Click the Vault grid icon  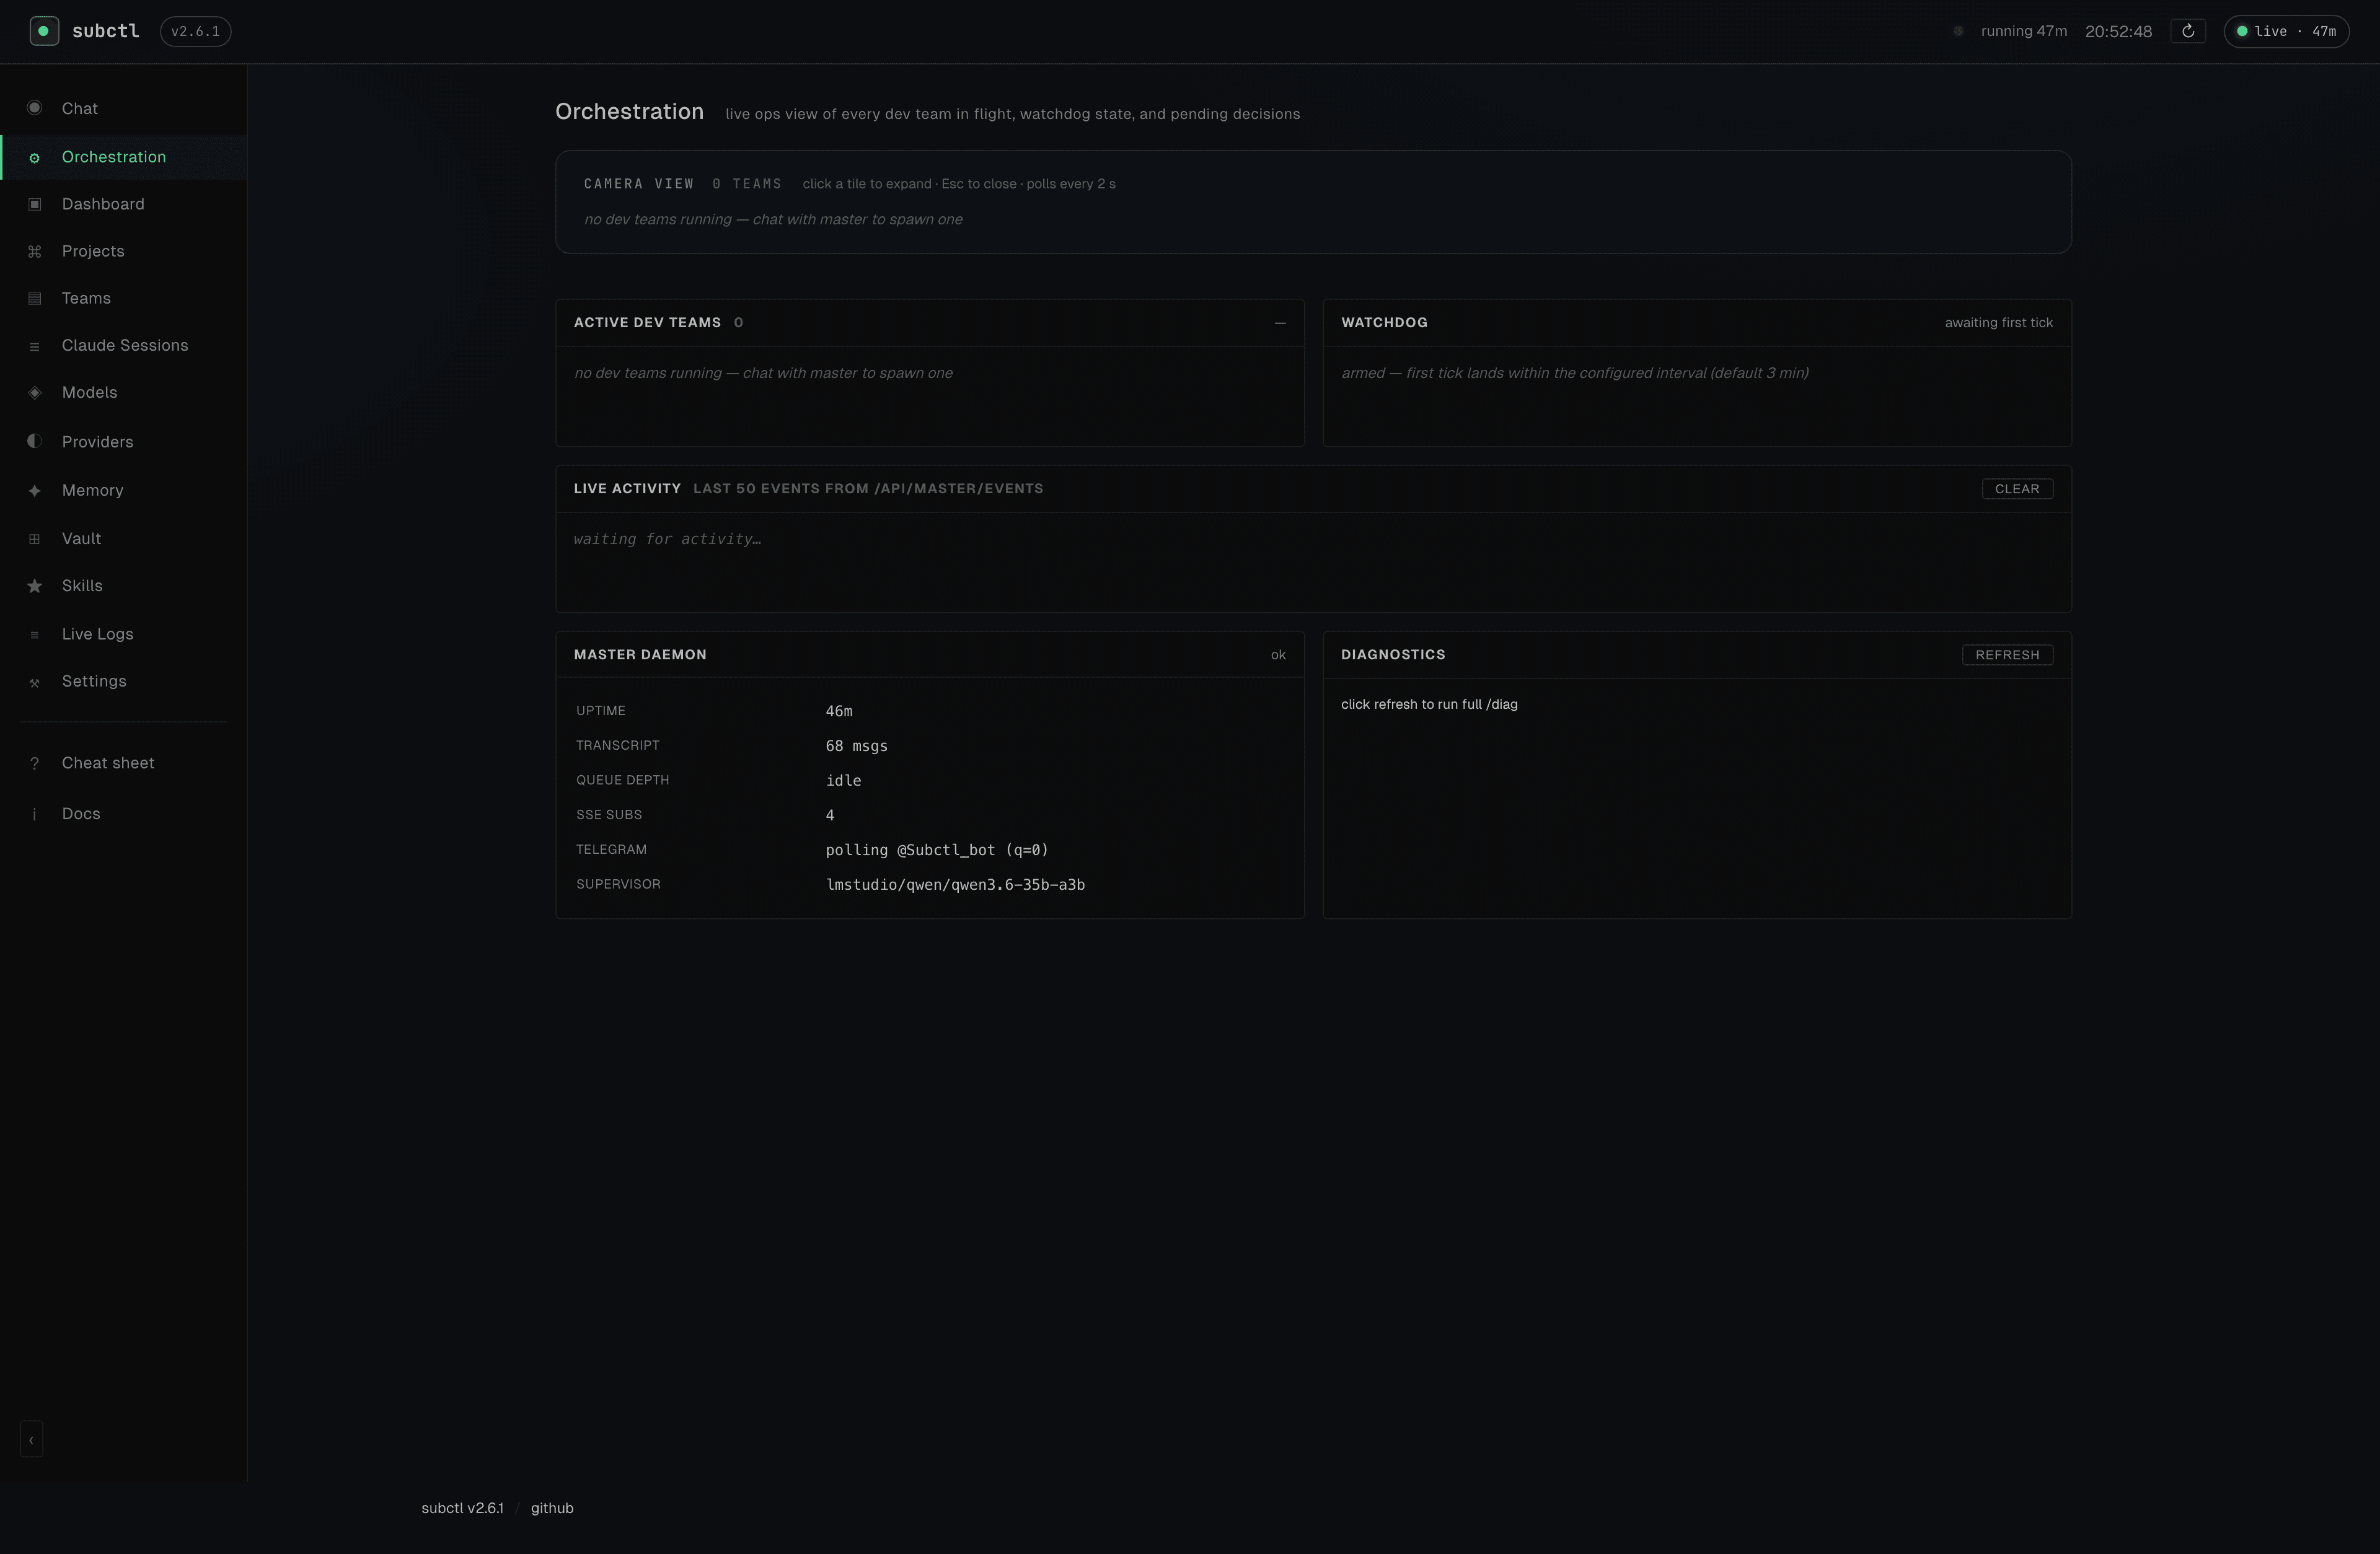[x=35, y=539]
